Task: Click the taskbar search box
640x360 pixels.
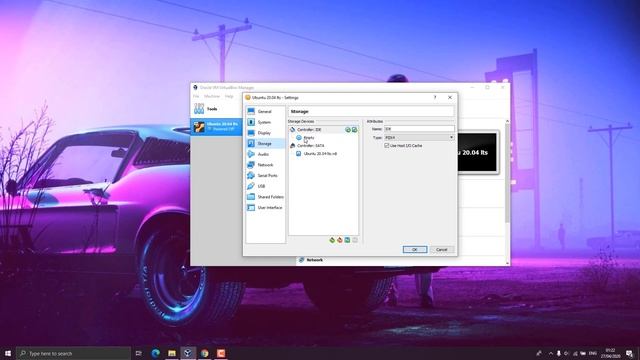Action: pos(74,353)
